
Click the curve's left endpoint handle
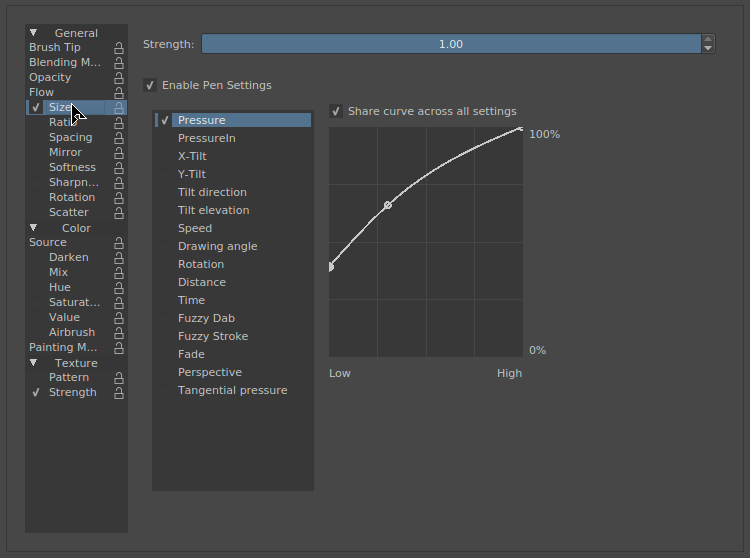[x=331, y=267]
